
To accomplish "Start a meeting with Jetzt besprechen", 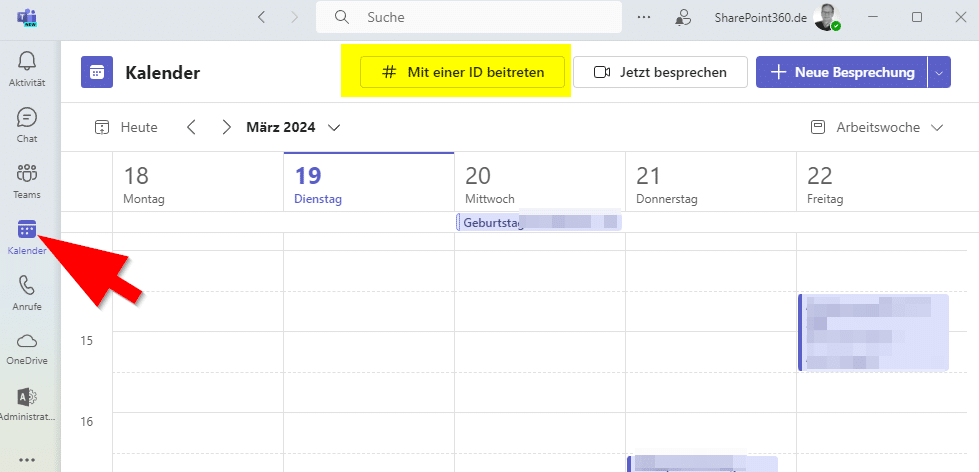I will 661,72.
